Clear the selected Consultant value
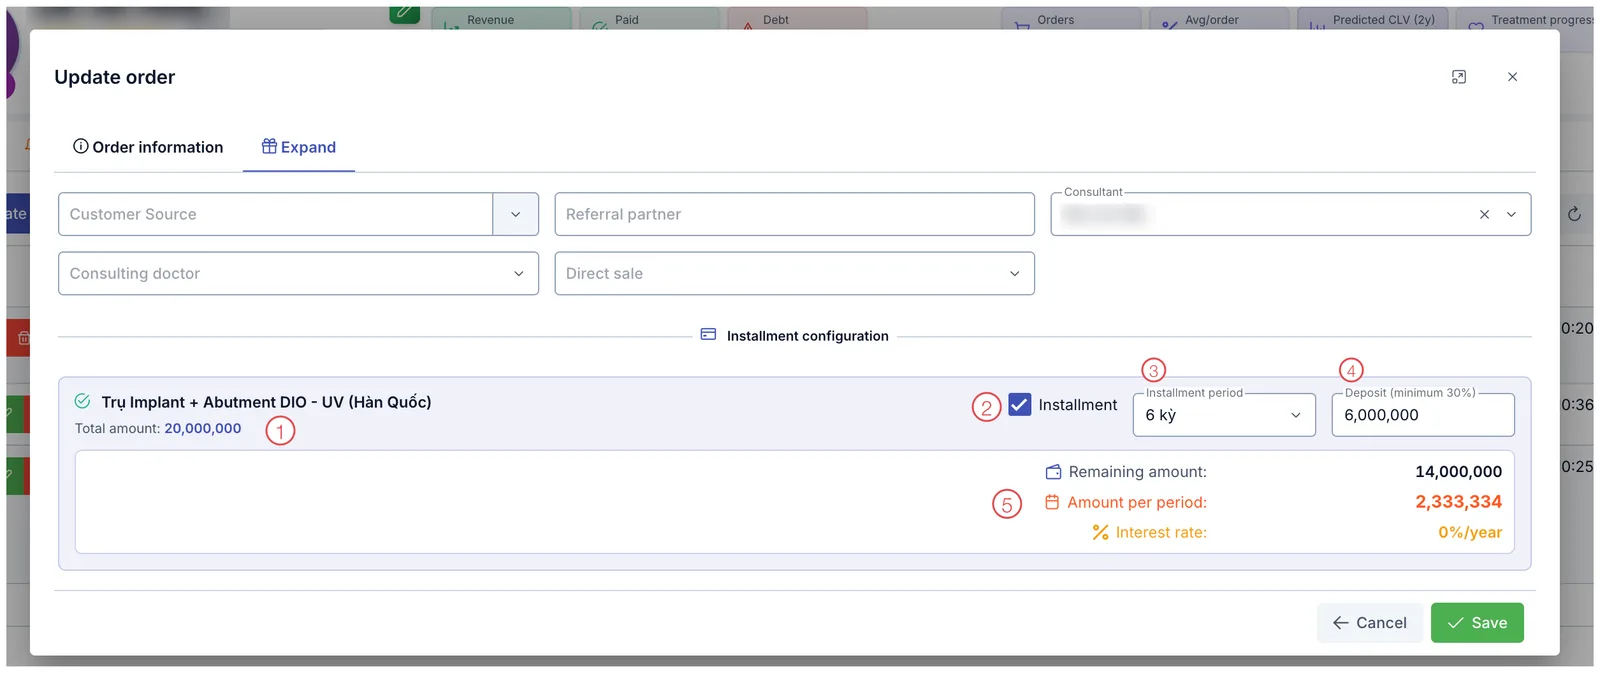Screen dimensions: 1600x673 click(x=1484, y=214)
